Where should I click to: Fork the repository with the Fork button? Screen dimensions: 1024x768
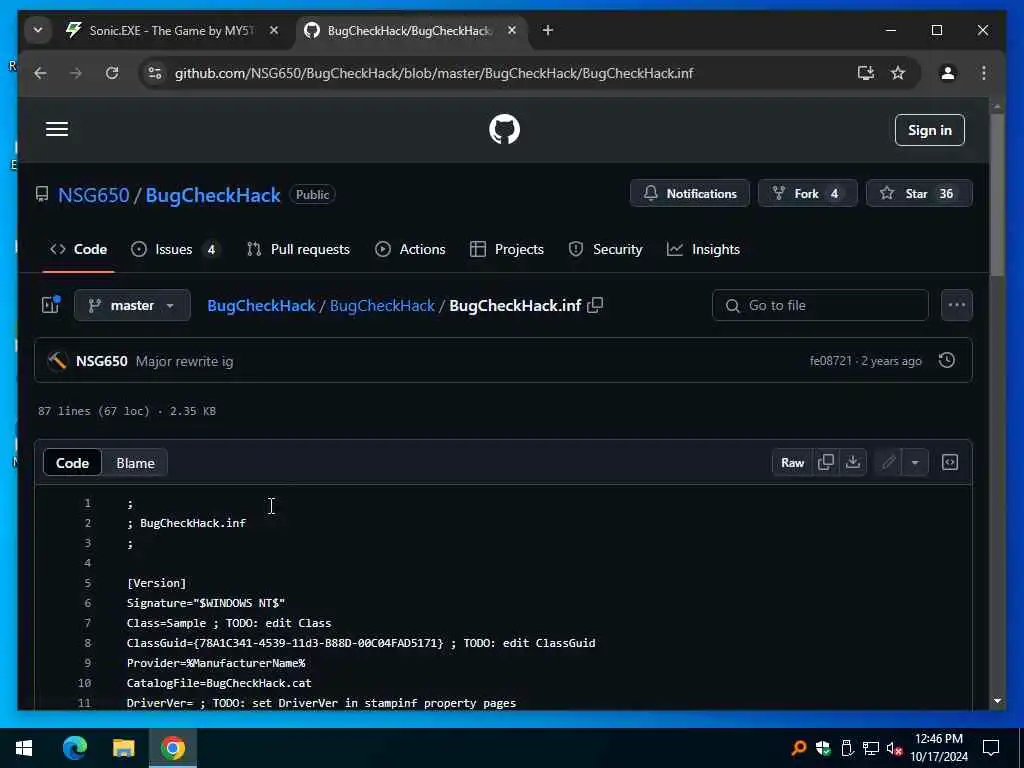tap(808, 193)
